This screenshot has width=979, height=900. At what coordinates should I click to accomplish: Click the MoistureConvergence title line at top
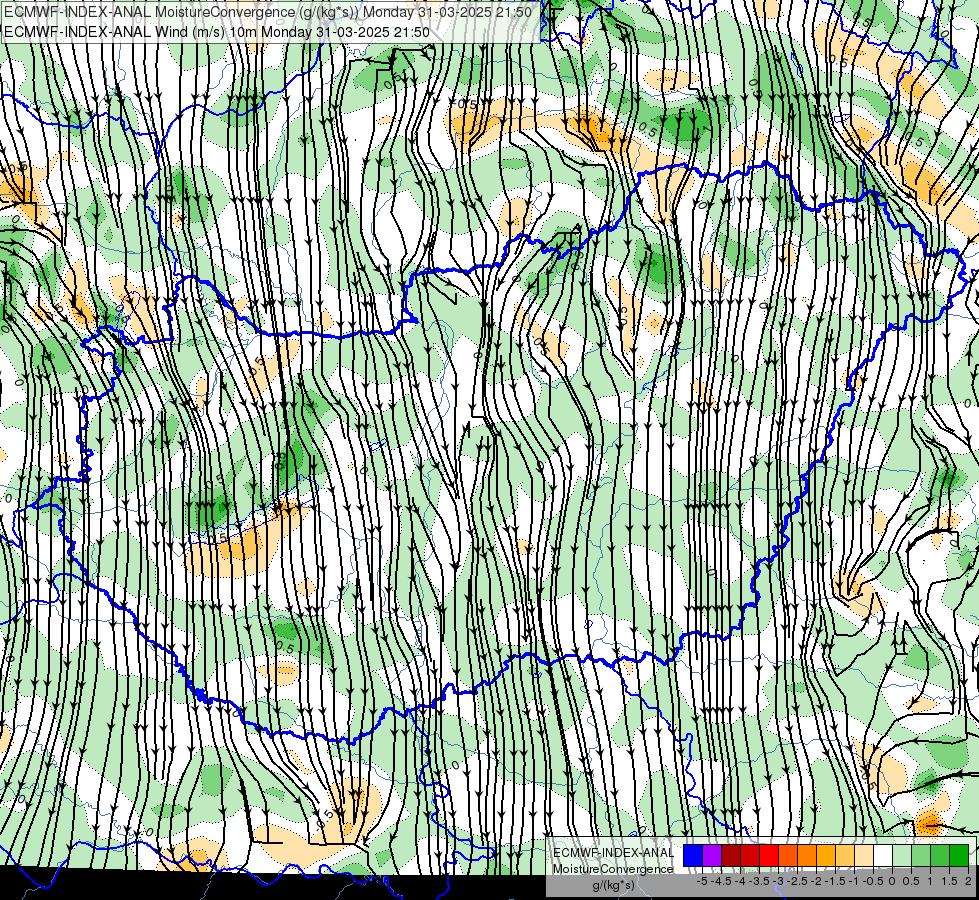268,12
